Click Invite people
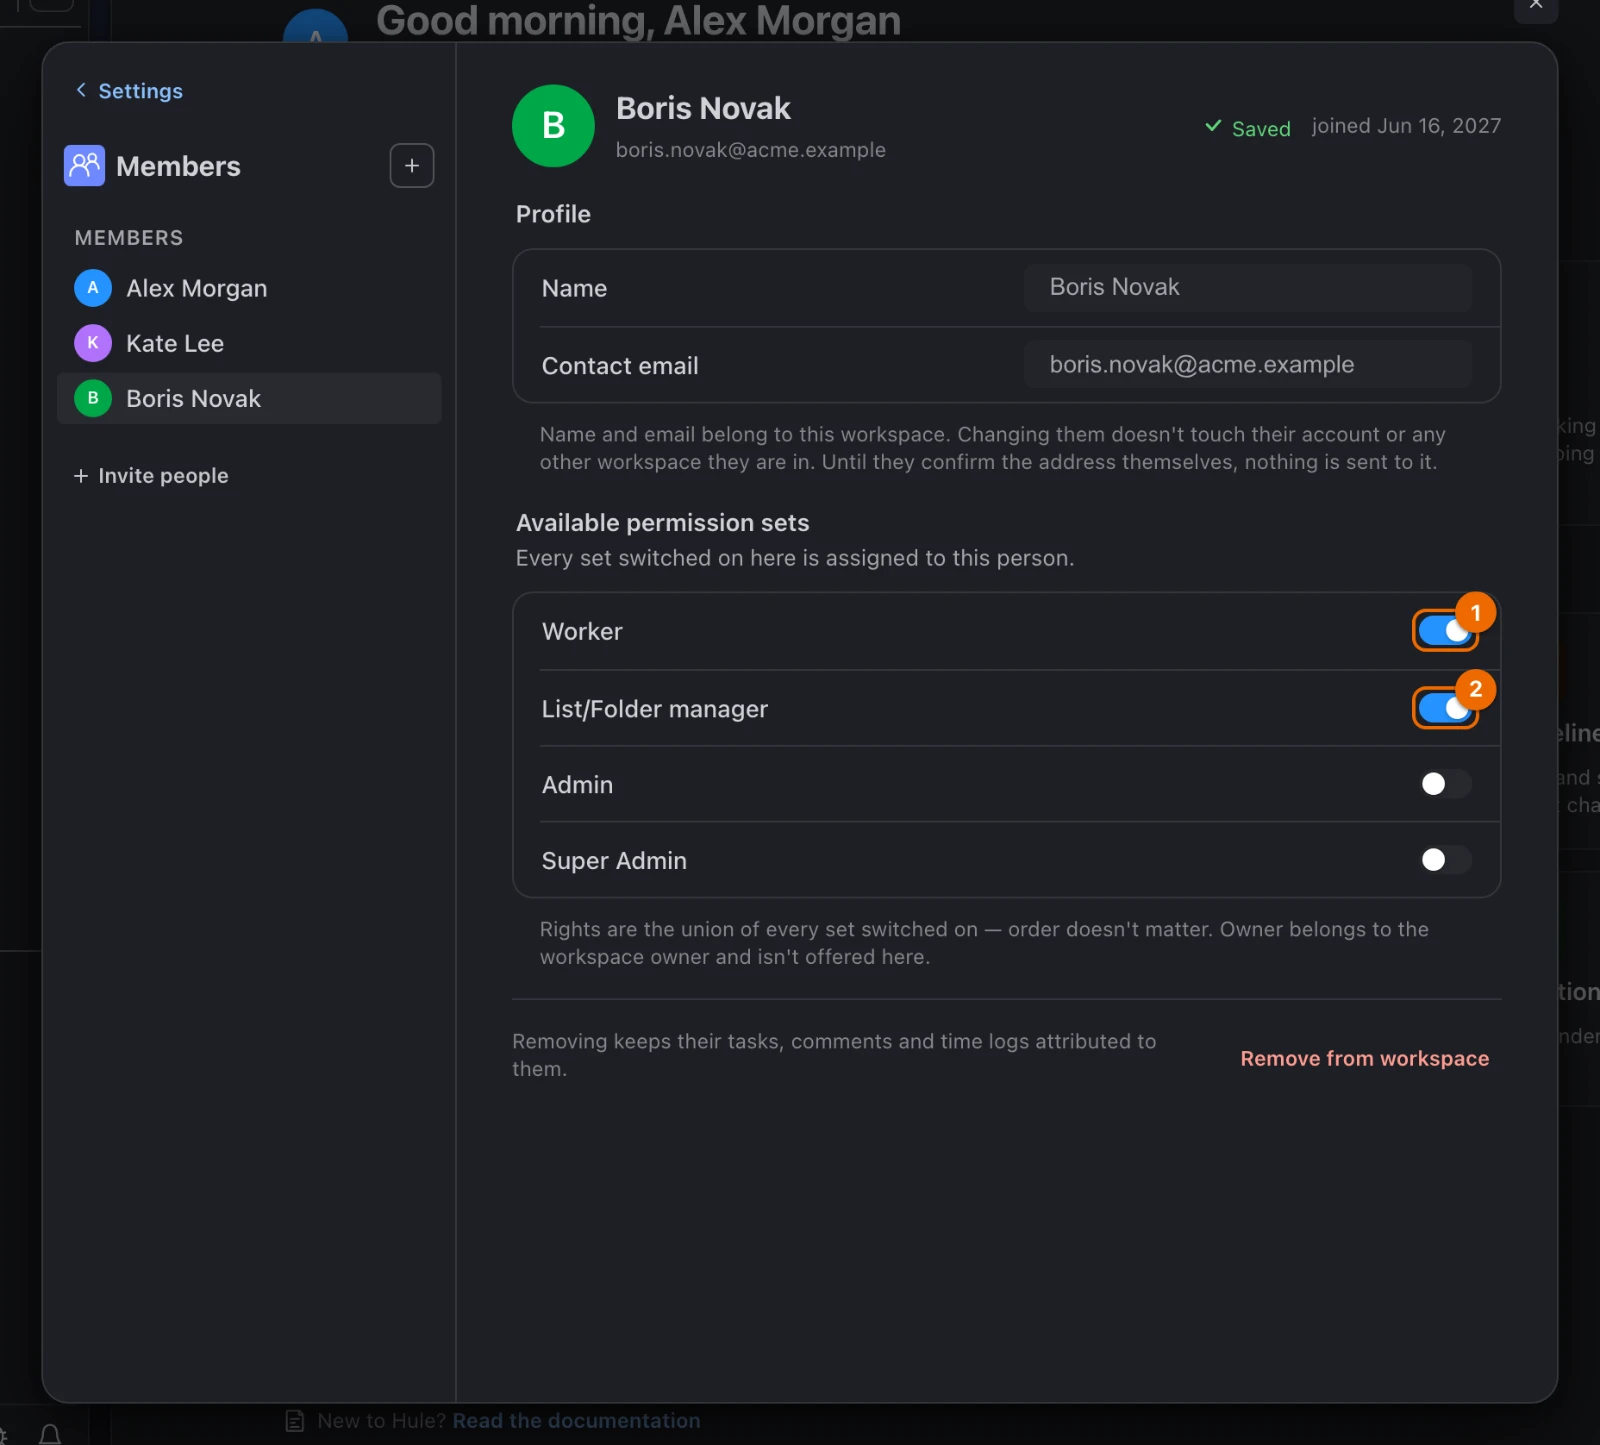Image resolution: width=1600 pixels, height=1445 pixels. pos(151,476)
